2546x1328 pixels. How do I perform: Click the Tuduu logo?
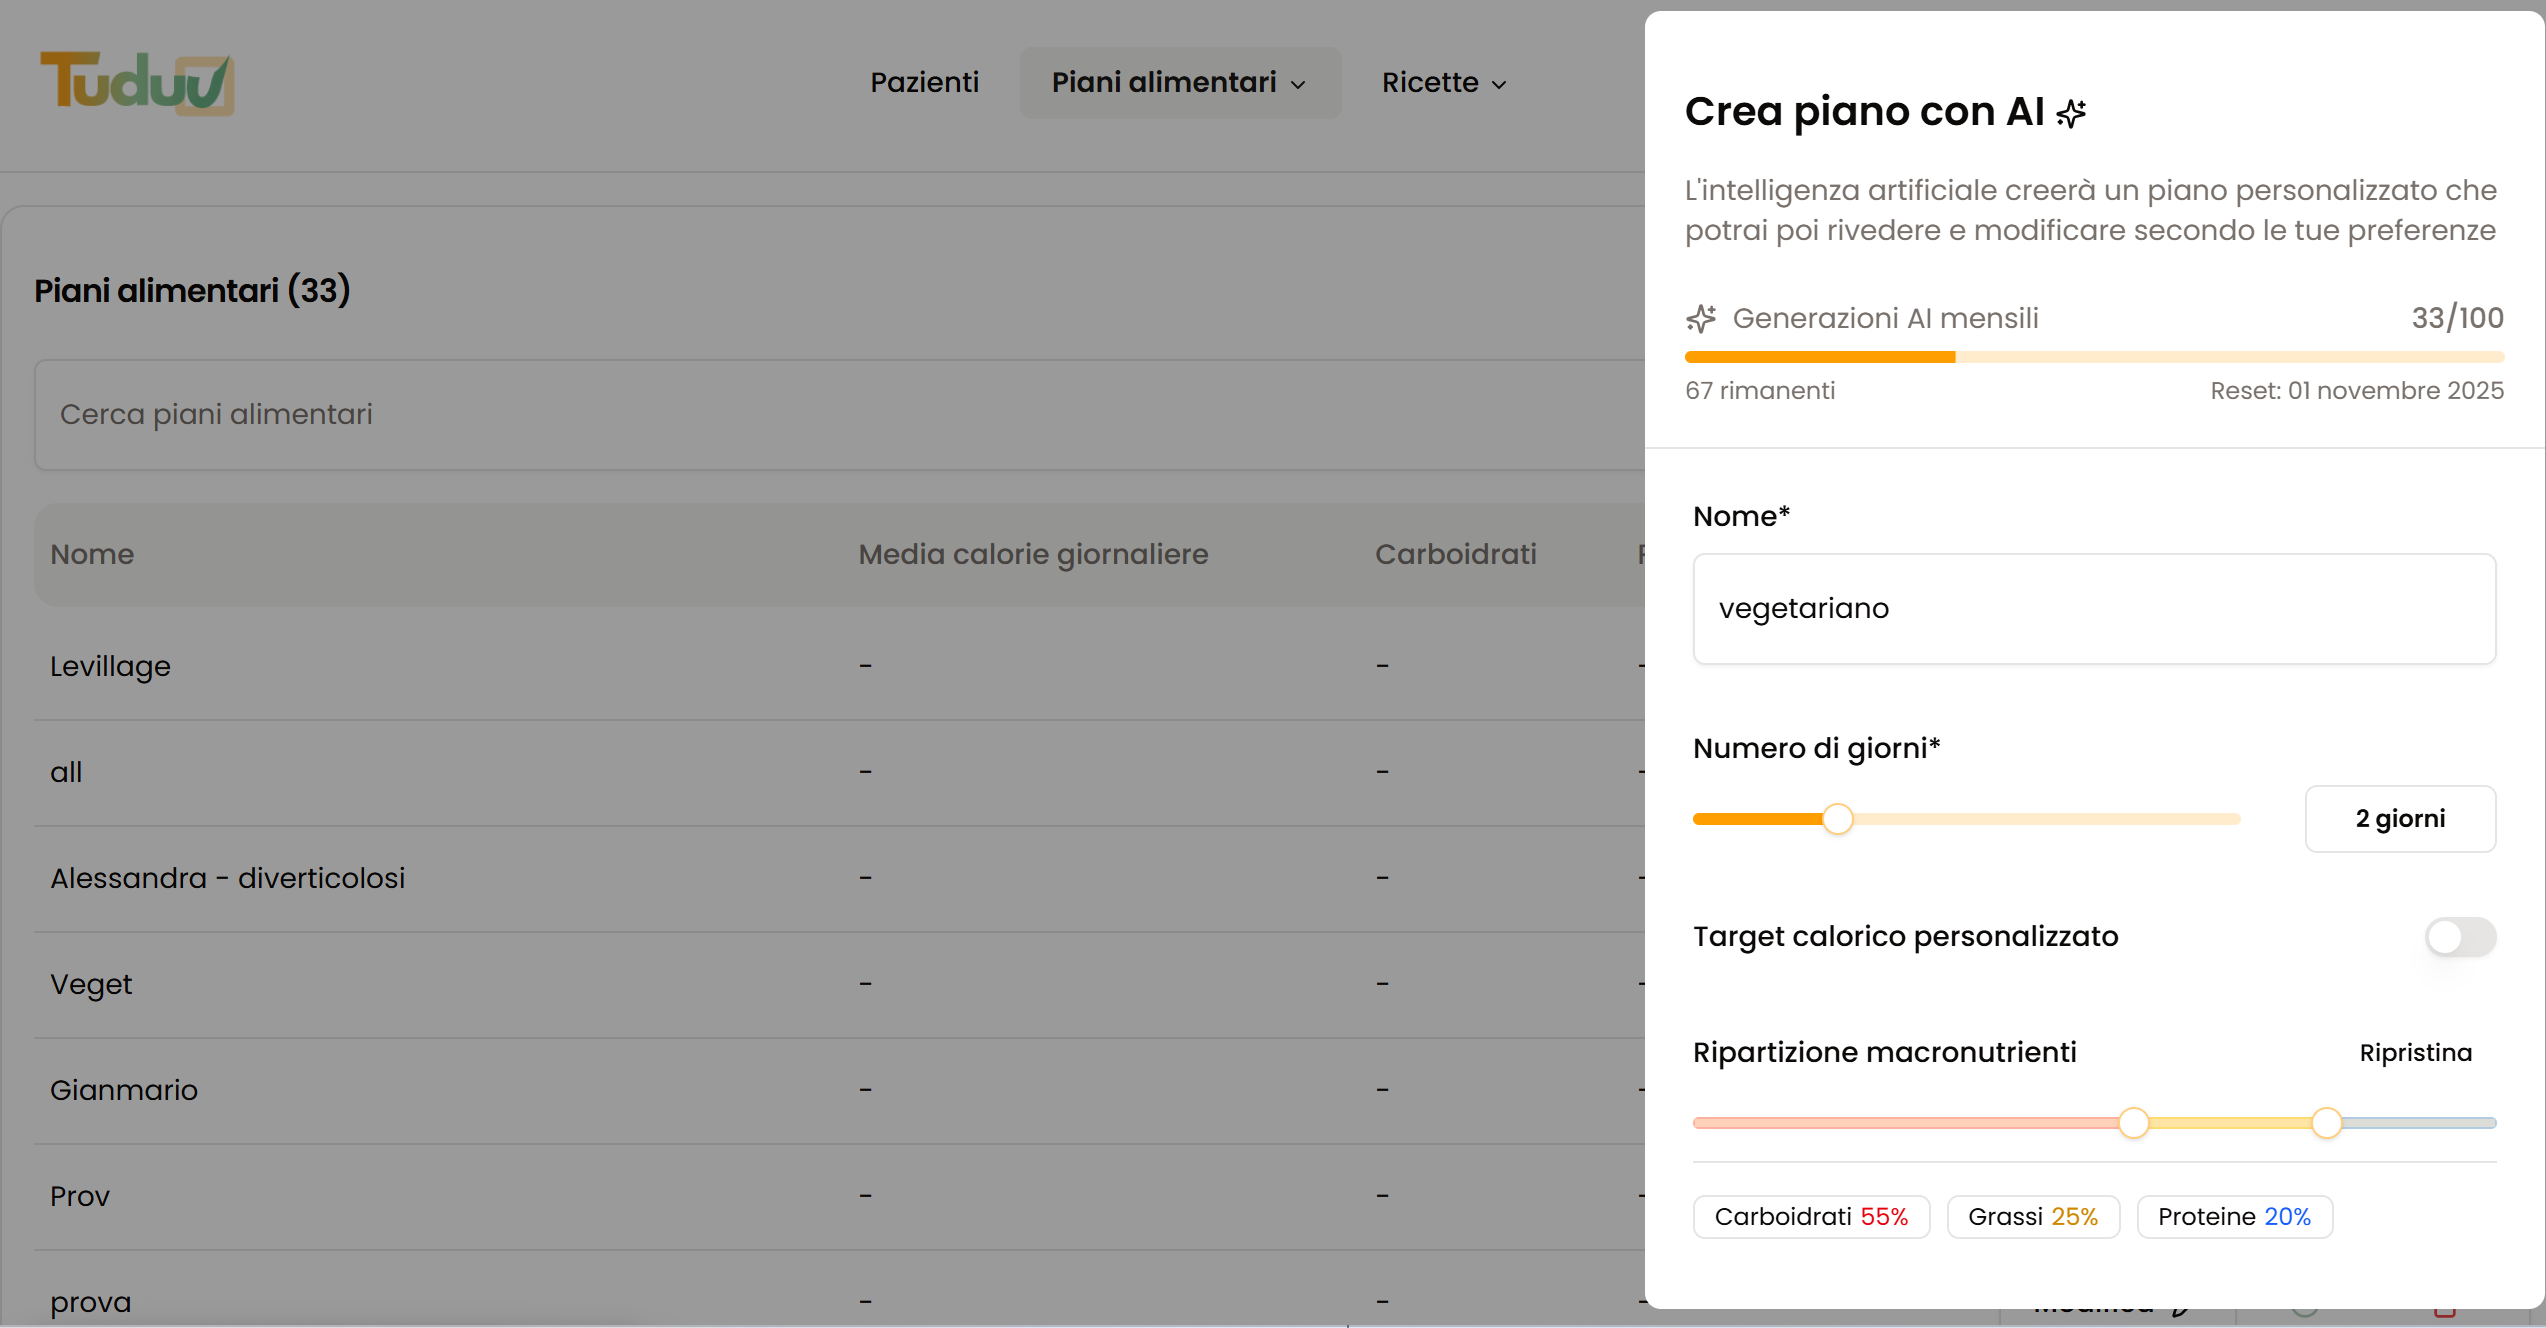[x=137, y=83]
